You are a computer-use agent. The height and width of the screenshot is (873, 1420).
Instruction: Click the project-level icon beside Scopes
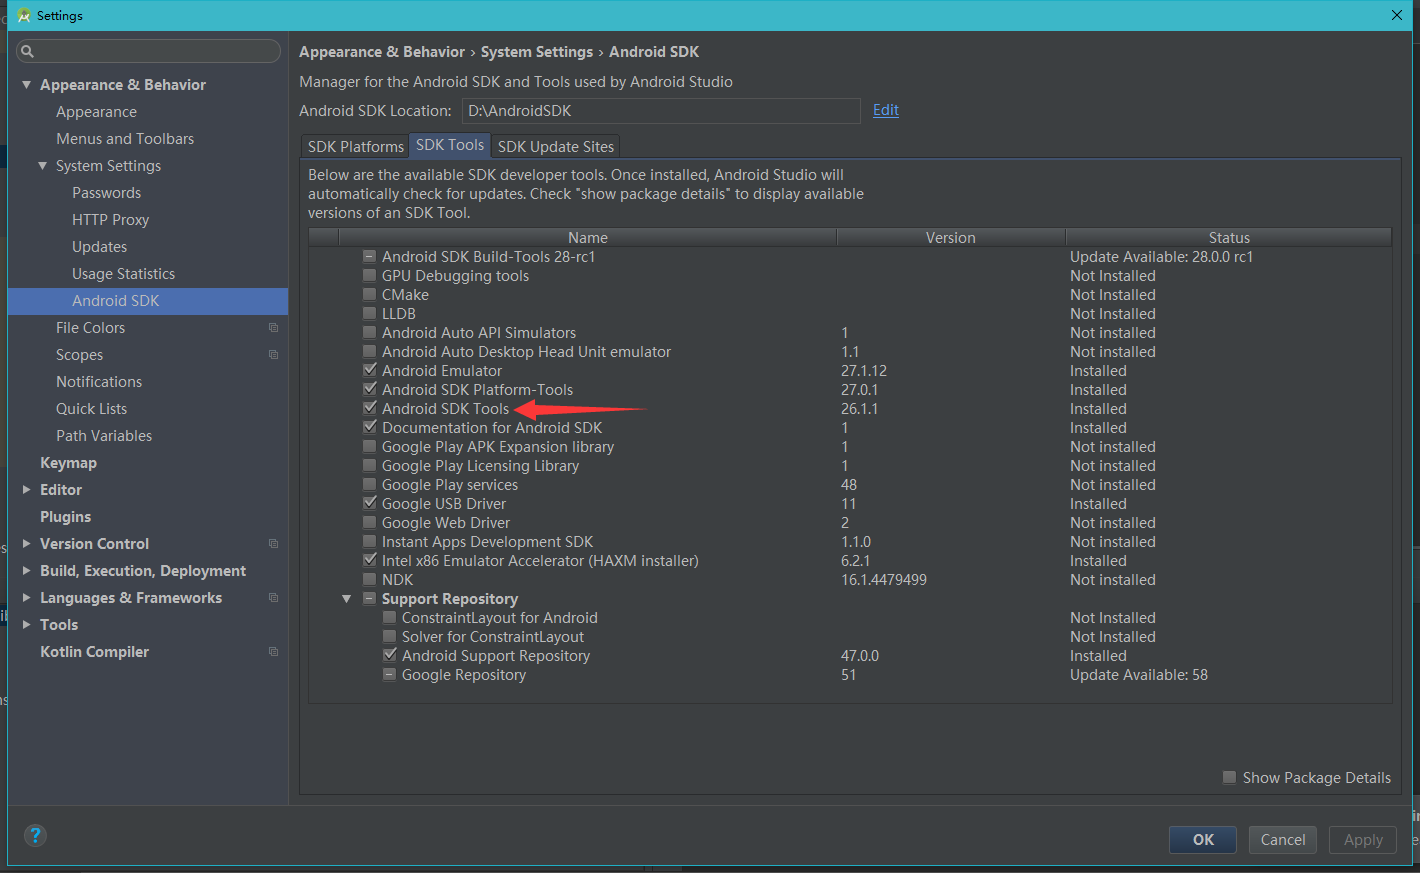click(273, 355)
